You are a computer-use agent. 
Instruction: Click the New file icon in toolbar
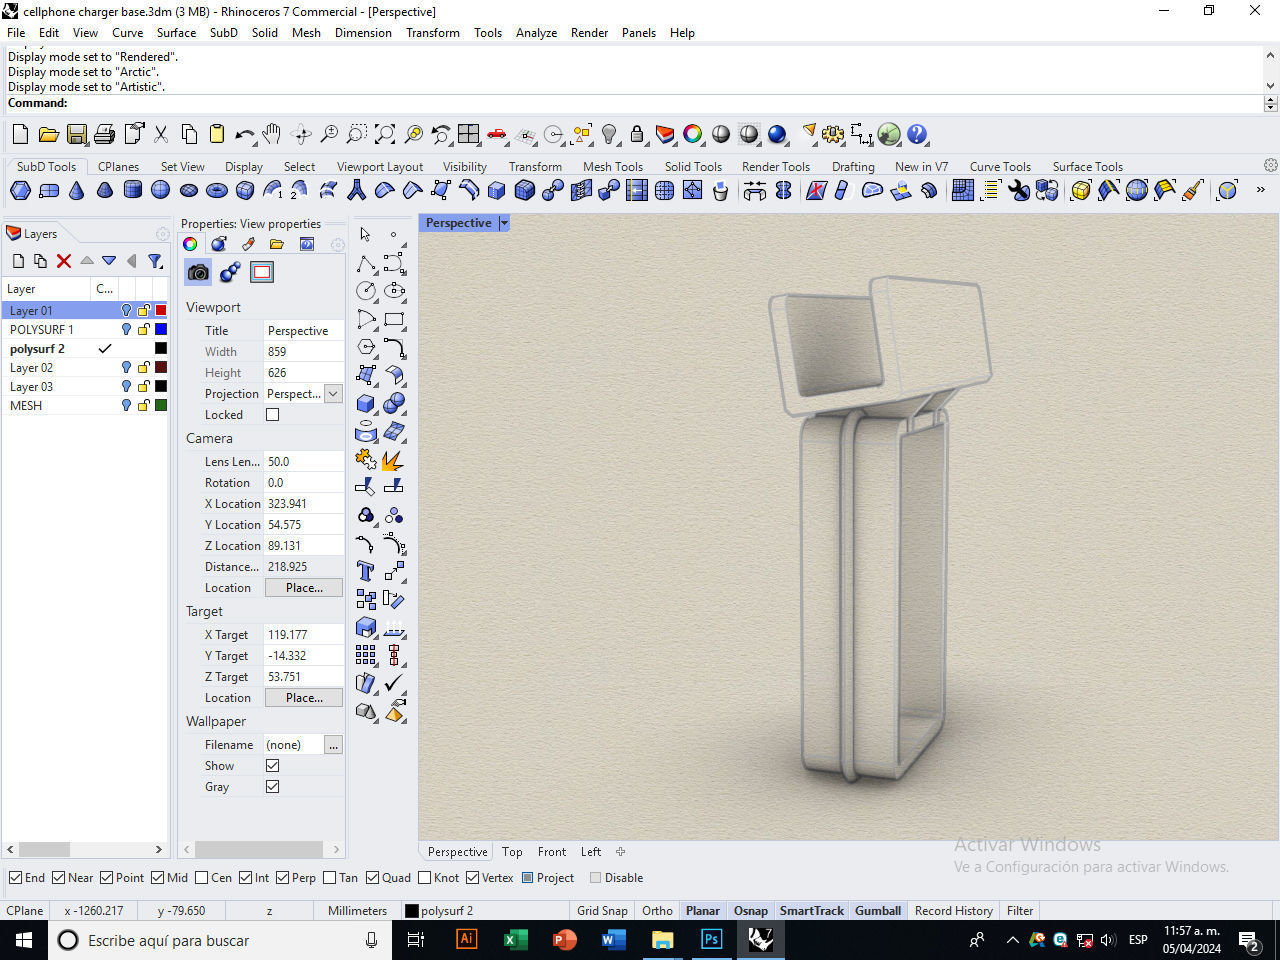(x=20, y=134)
